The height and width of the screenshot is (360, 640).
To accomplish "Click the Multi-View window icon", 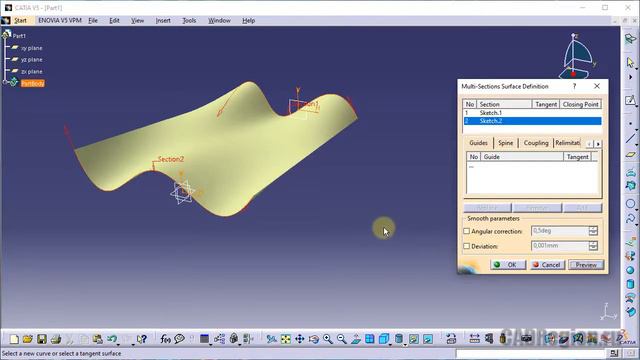I will pos(370,339).
